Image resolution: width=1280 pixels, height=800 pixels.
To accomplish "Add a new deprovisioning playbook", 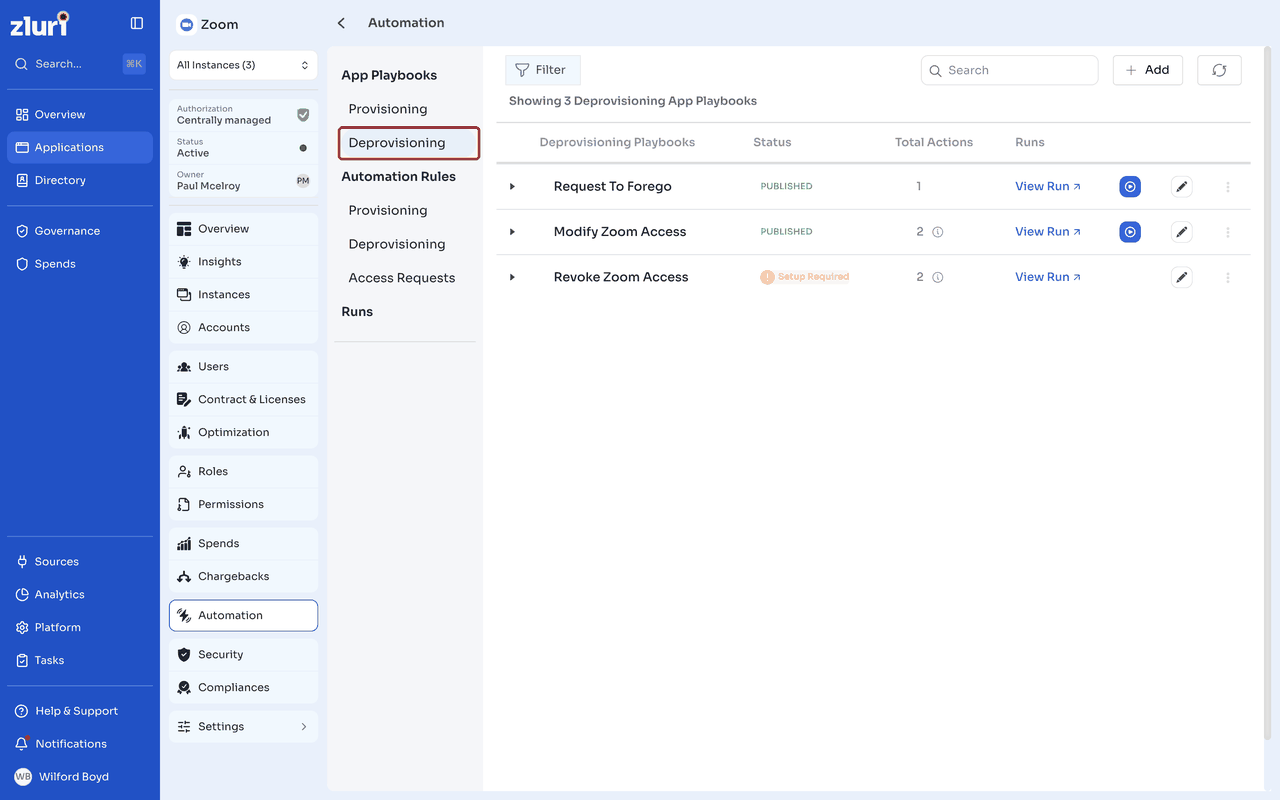I will coord(1148,70).
